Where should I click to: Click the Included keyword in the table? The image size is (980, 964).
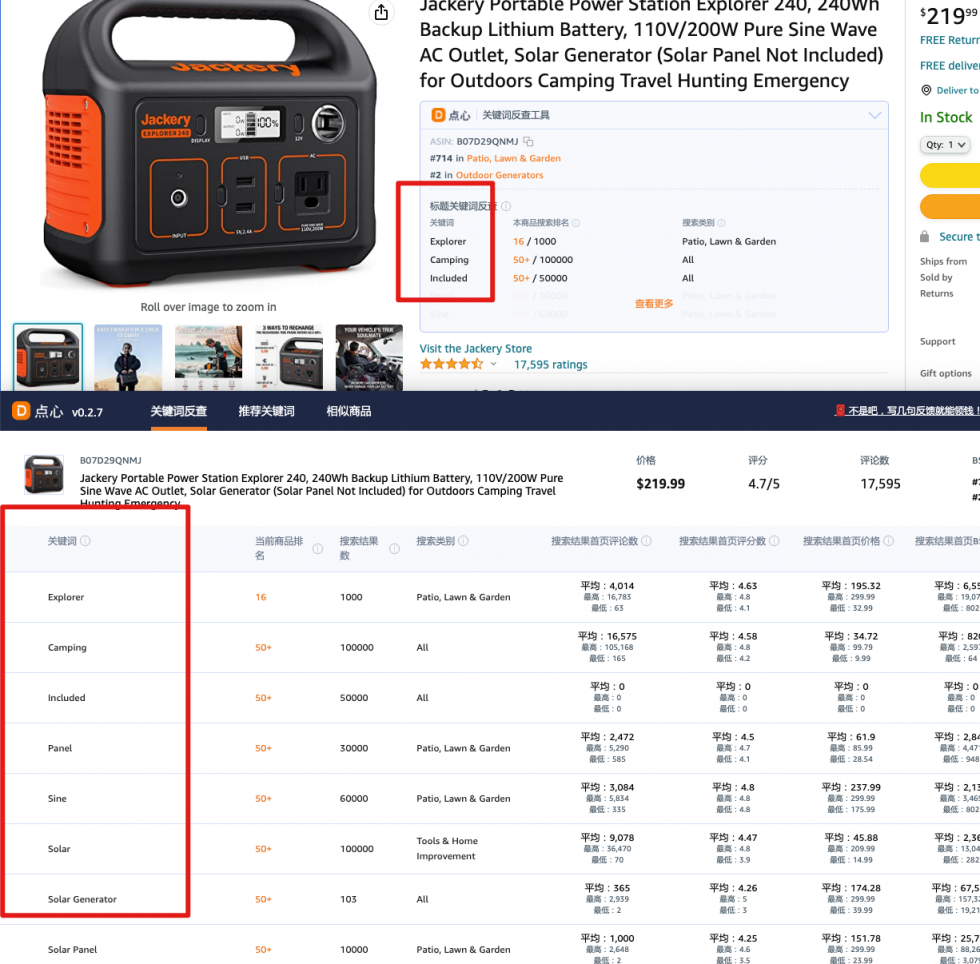click(x=66, y=698)
